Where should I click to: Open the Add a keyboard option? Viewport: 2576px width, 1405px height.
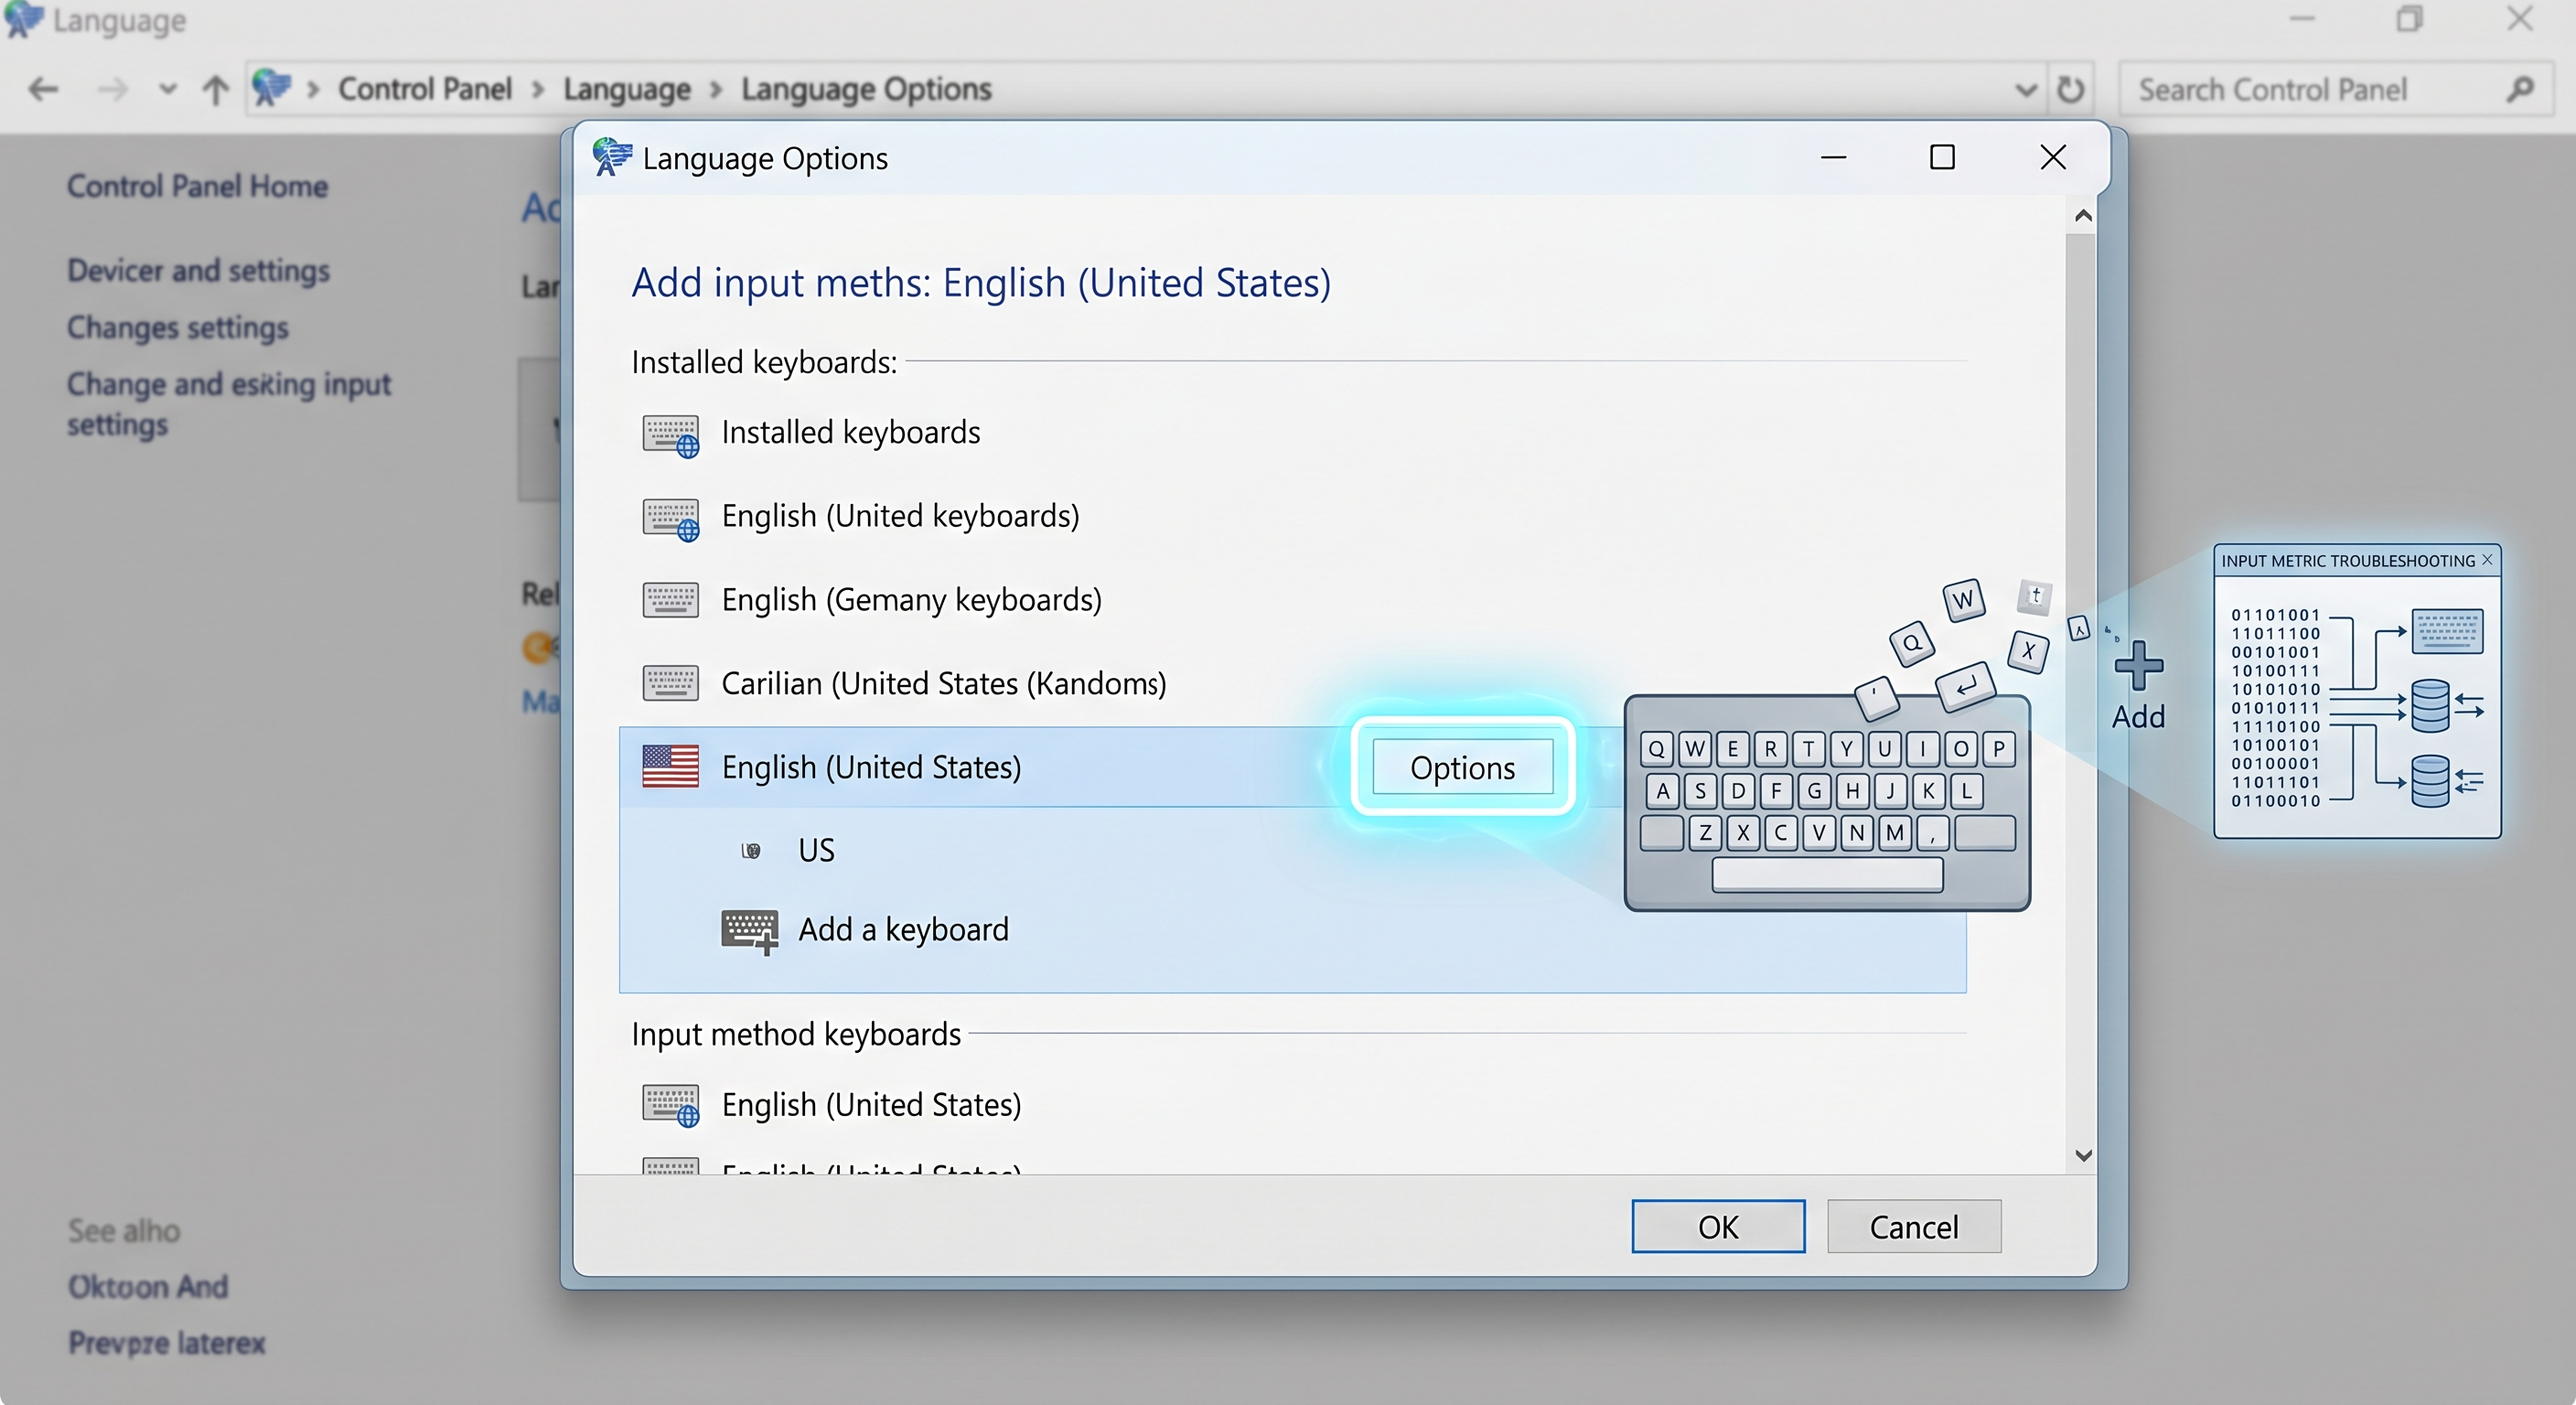(x=903, y=929)
